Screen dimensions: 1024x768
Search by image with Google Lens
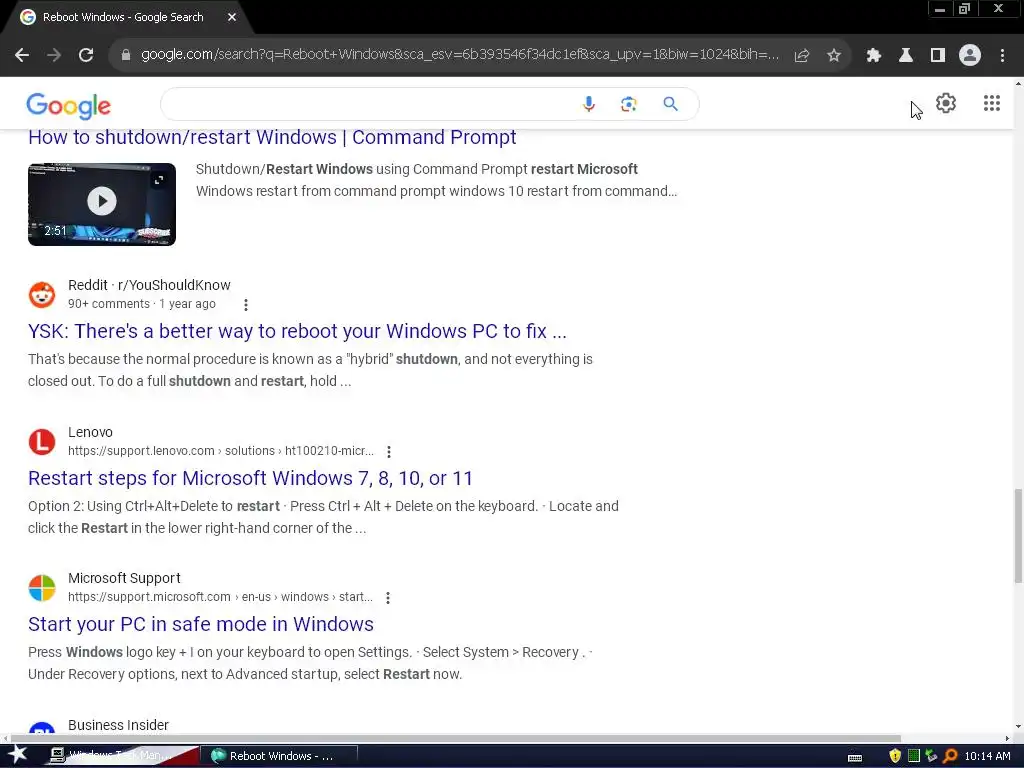[x=629, y=104]
